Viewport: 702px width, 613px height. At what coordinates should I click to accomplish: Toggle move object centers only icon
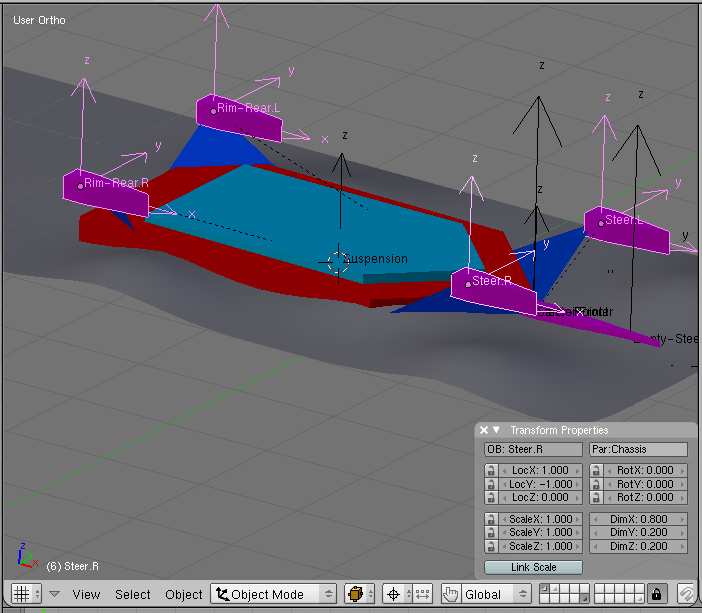click(422, 594)
